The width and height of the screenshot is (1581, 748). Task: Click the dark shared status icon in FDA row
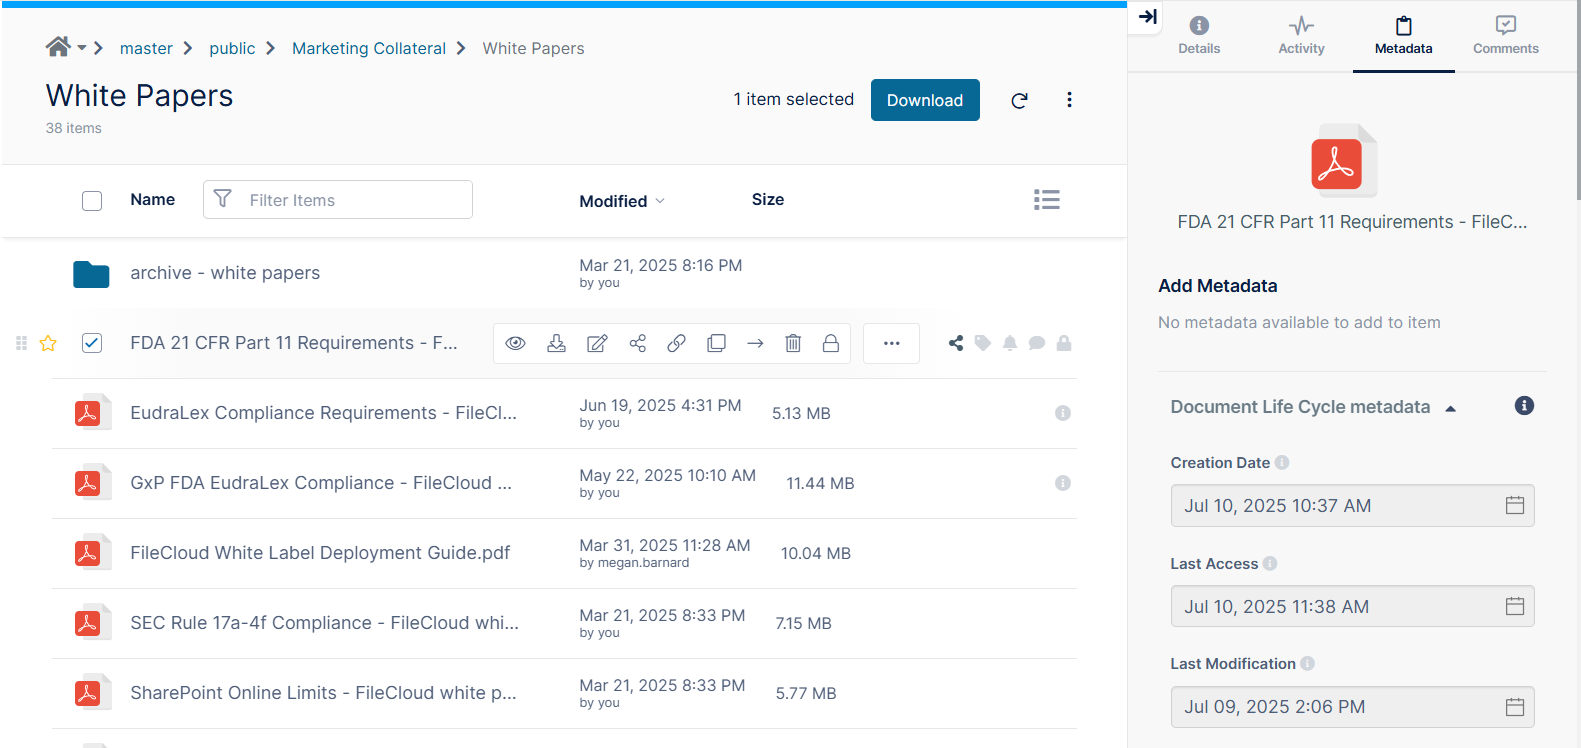(956, 343)
